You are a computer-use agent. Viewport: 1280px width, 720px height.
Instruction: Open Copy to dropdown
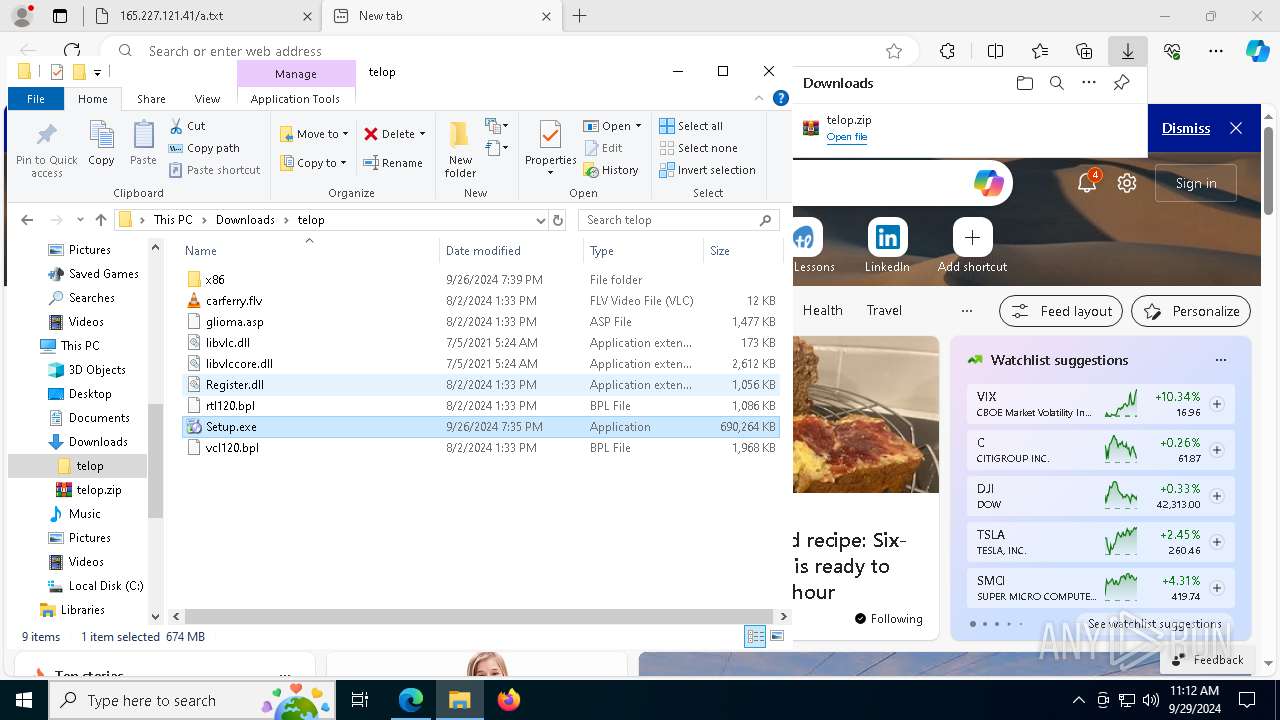(313, 163)
